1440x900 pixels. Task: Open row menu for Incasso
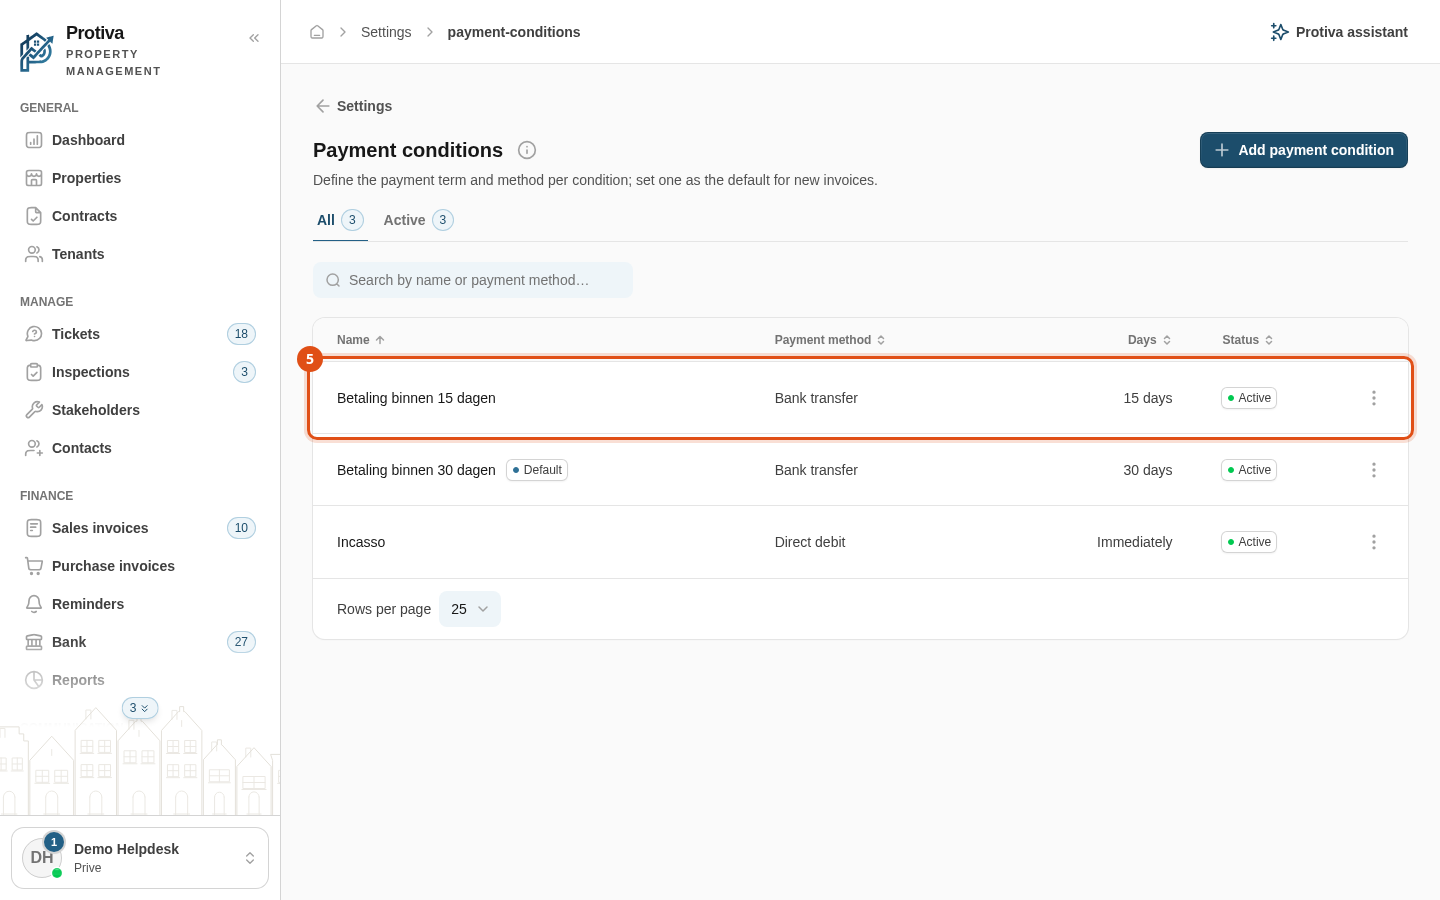(x=1374, y=542)
